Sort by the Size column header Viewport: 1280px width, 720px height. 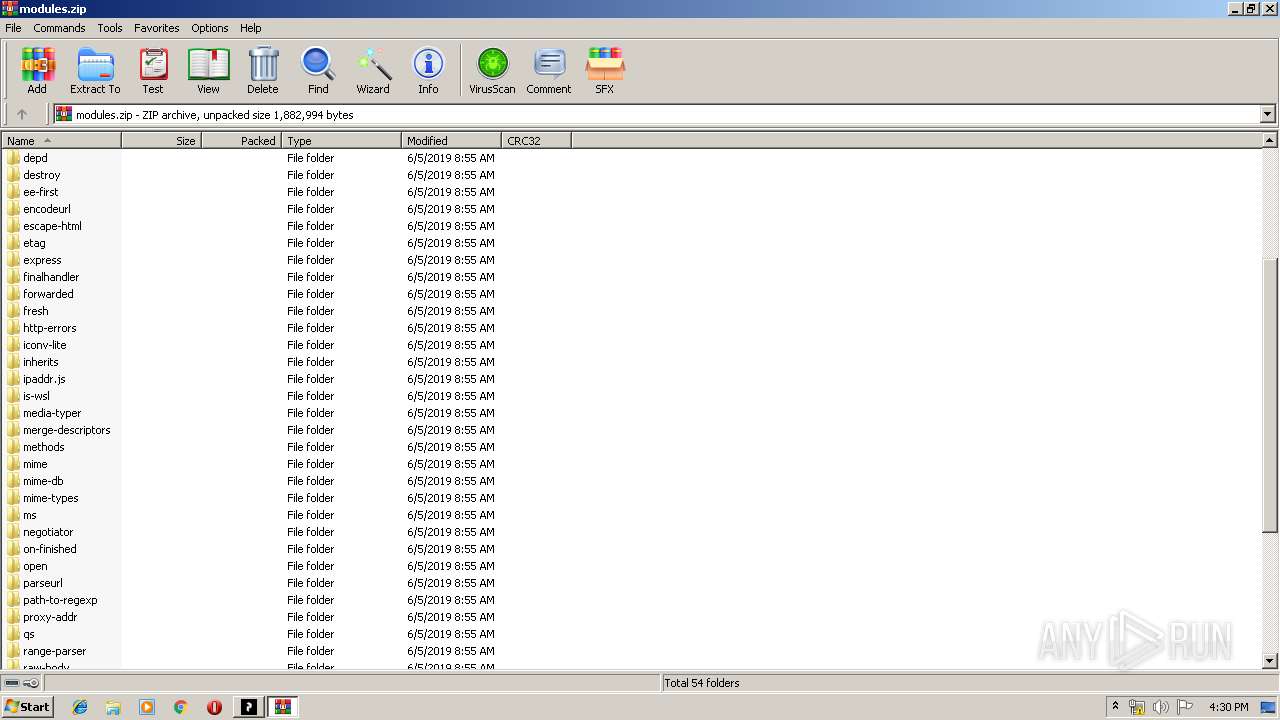[162, 140]
